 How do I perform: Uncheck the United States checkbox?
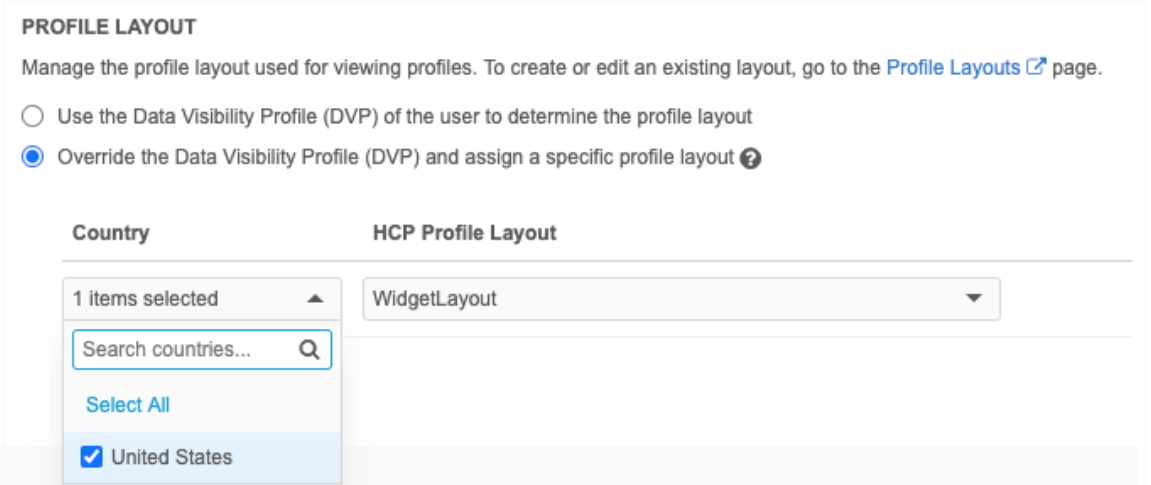click(90, 458)
